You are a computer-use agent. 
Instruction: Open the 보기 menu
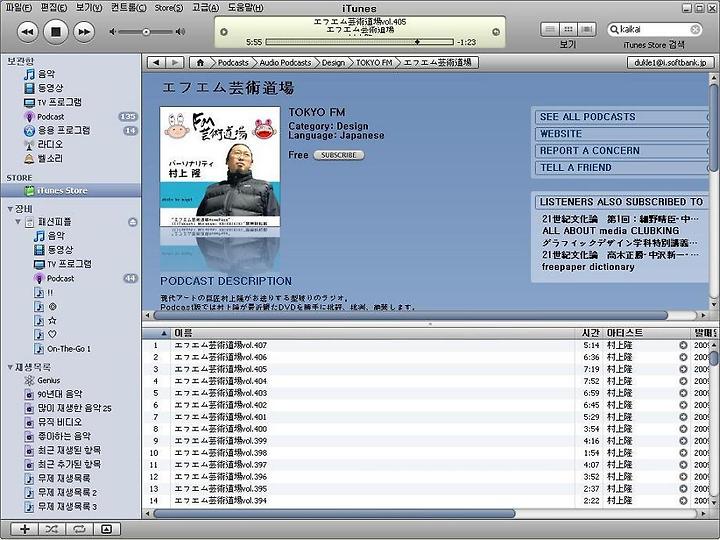(89, 7)
